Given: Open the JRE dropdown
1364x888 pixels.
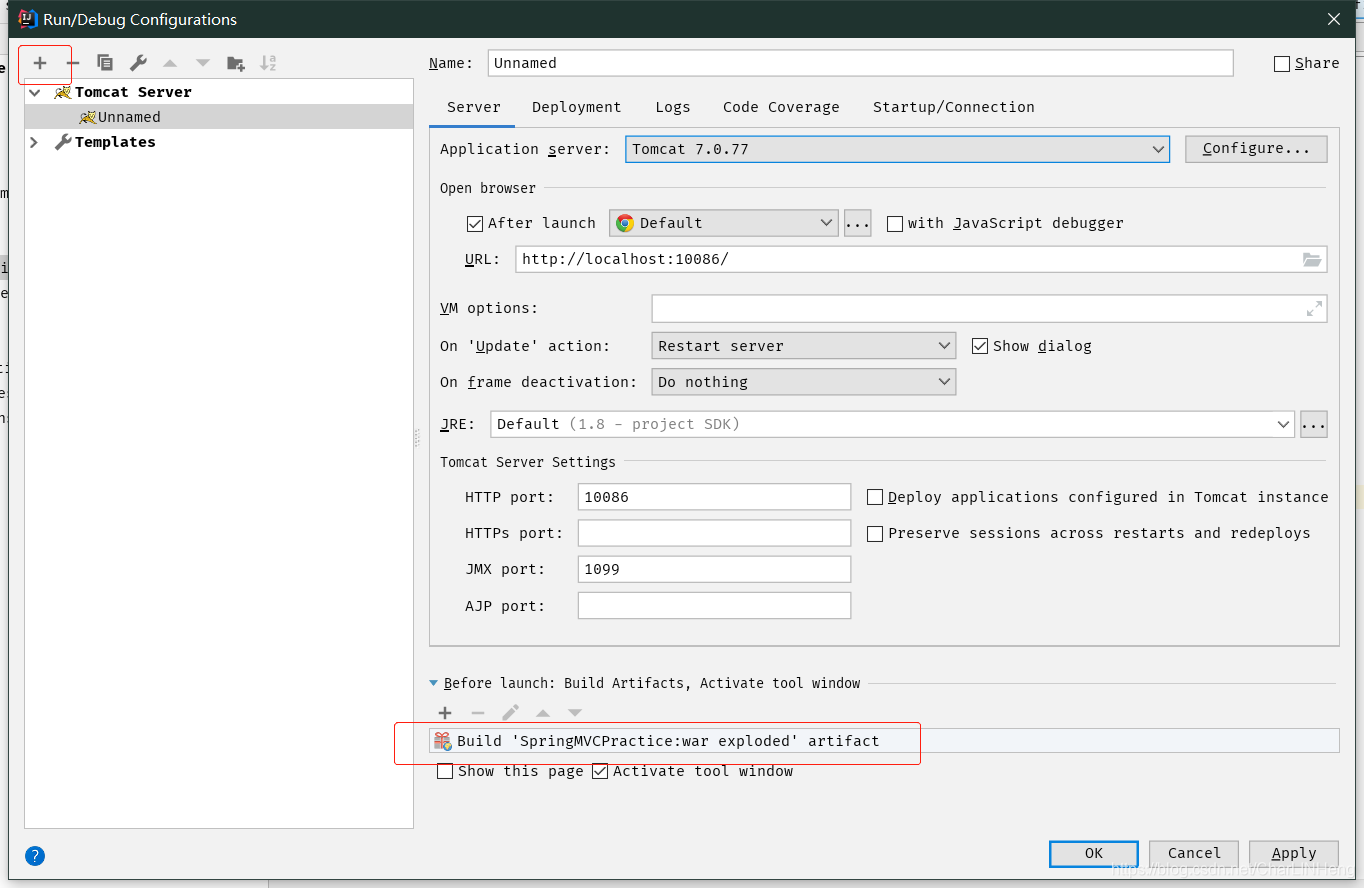Looking at the screenshot, I should pos(893,424).
